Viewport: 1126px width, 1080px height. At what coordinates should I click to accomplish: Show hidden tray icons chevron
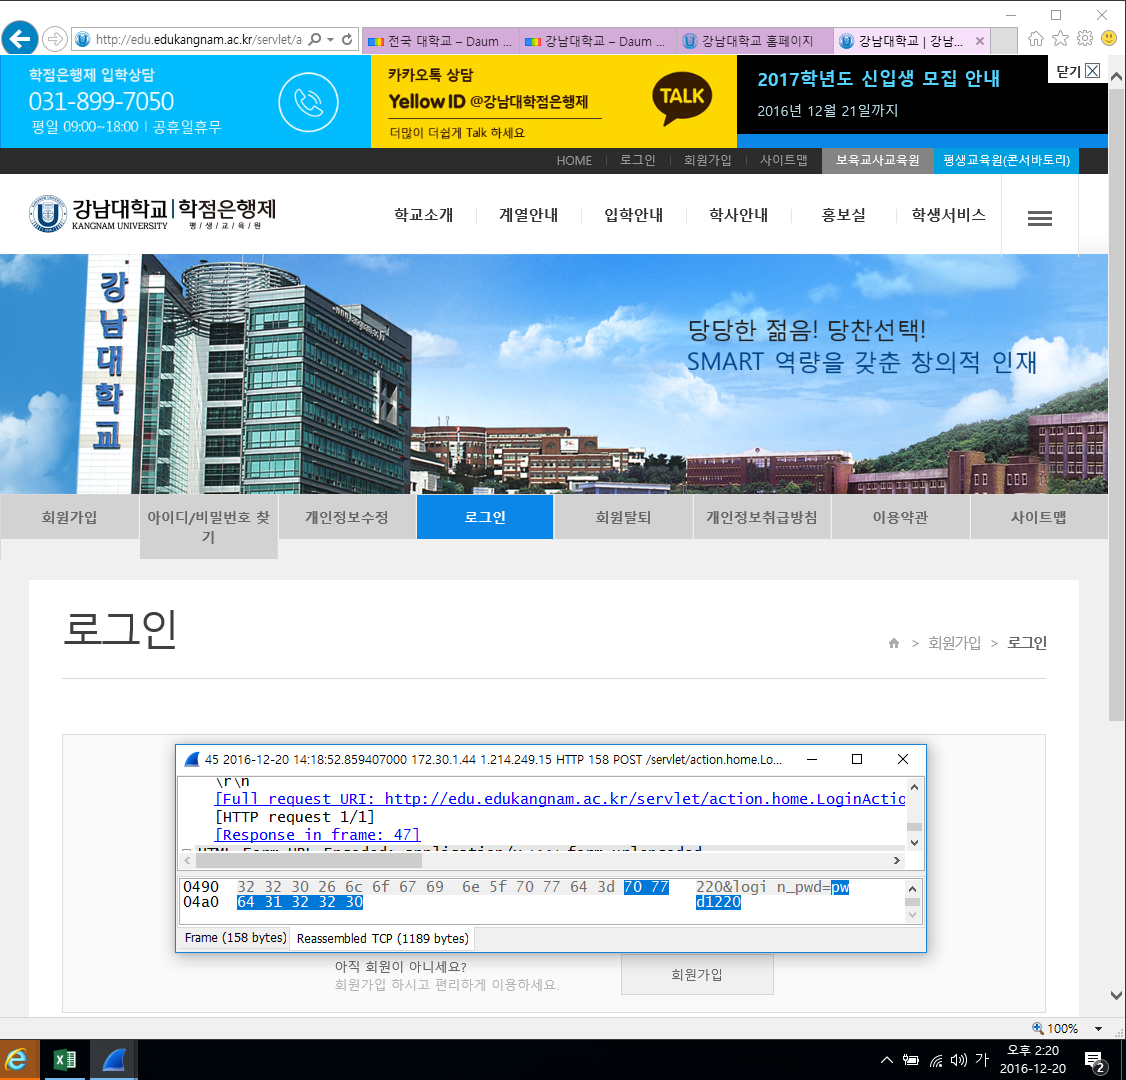tap(887, 1060)
